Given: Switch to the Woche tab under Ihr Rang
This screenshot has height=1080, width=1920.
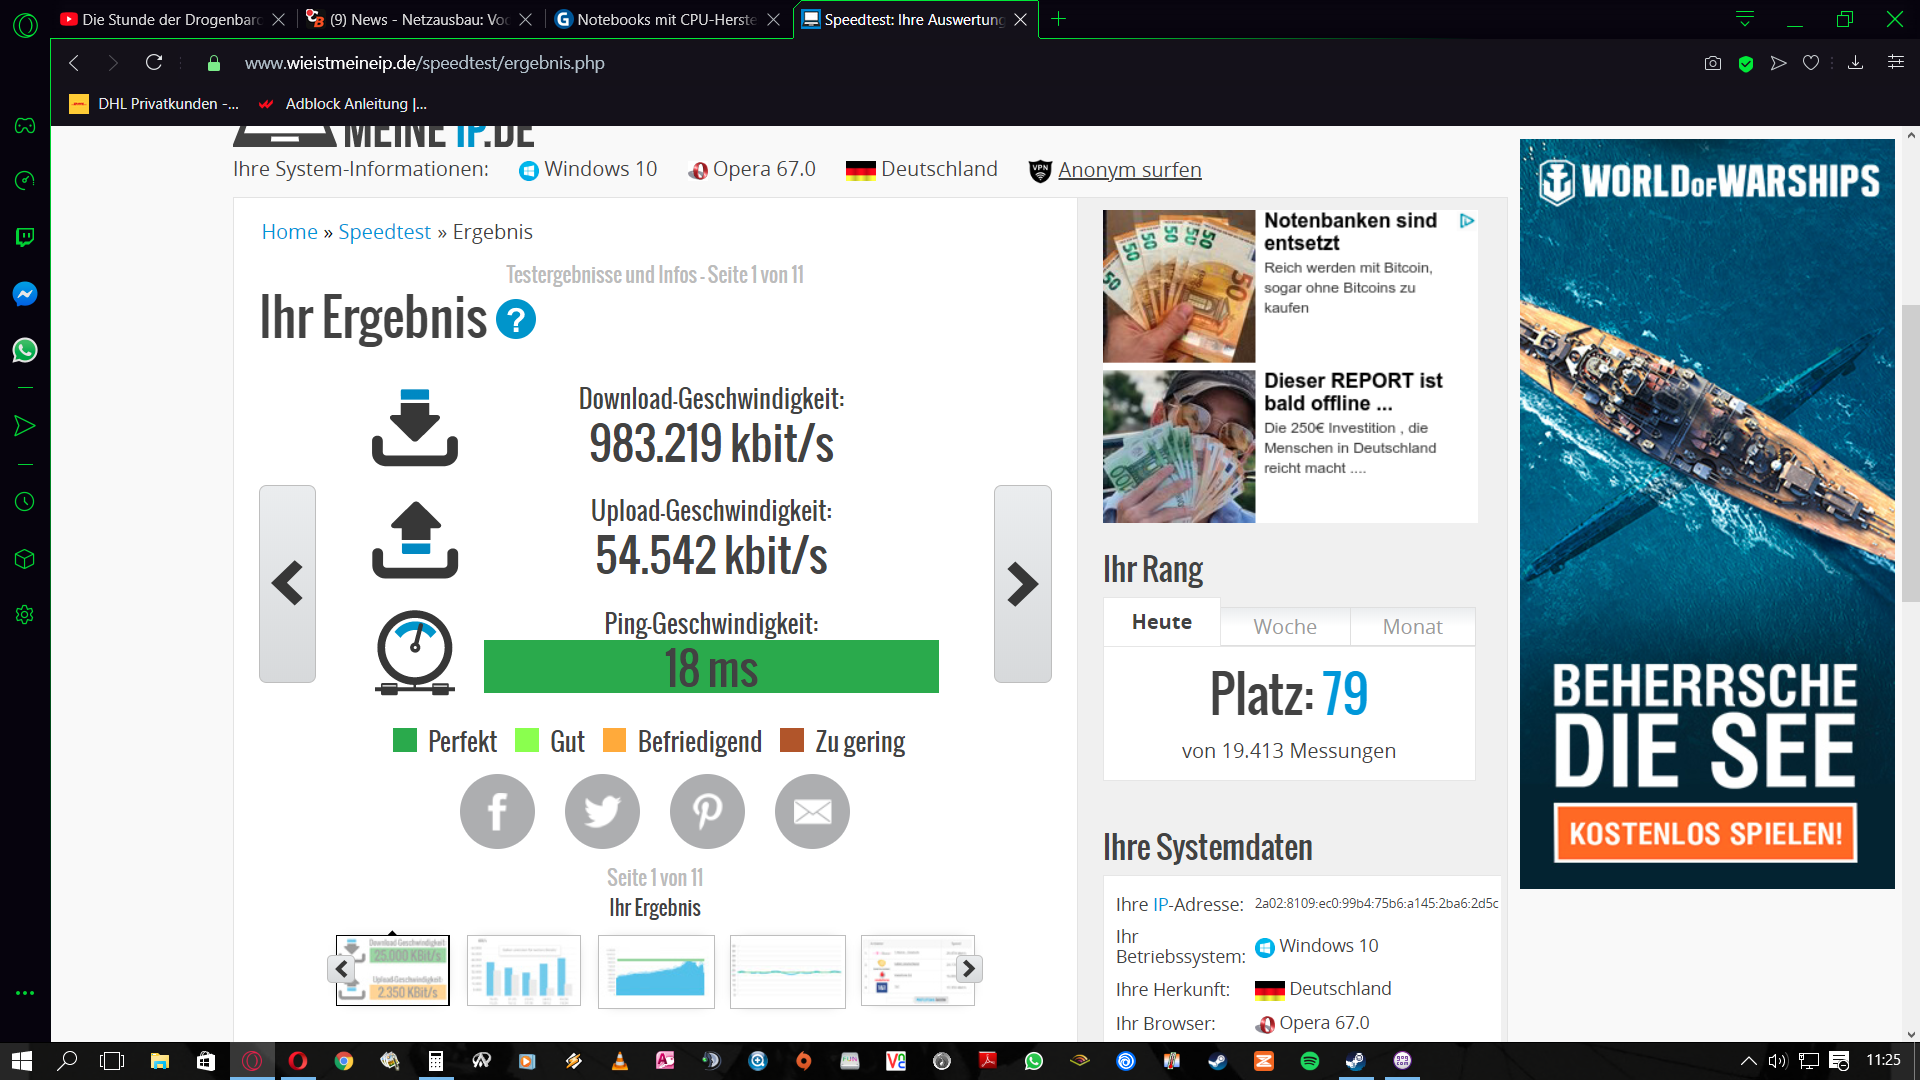Looking at the screenshot, I should [1284, 626].
